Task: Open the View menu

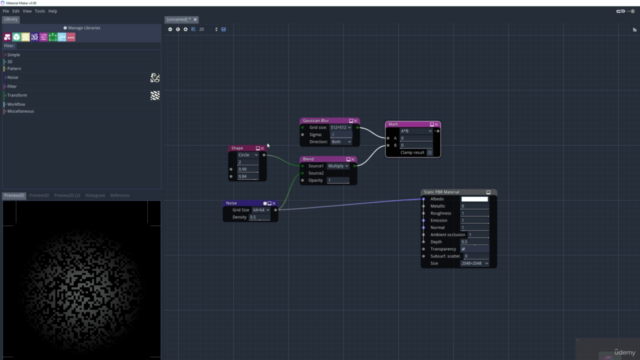Action: (27, 11)
